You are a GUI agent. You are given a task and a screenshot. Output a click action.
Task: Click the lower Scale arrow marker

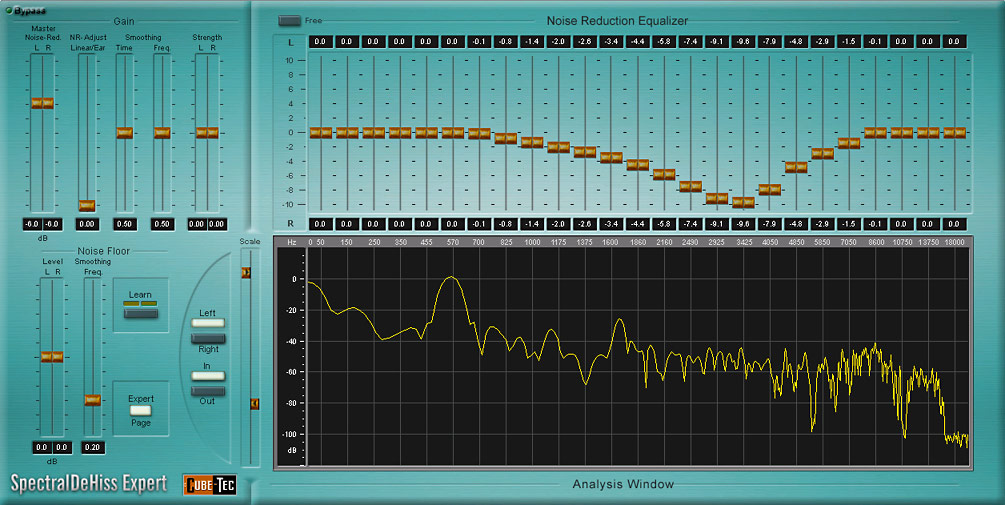coord(255,404)
